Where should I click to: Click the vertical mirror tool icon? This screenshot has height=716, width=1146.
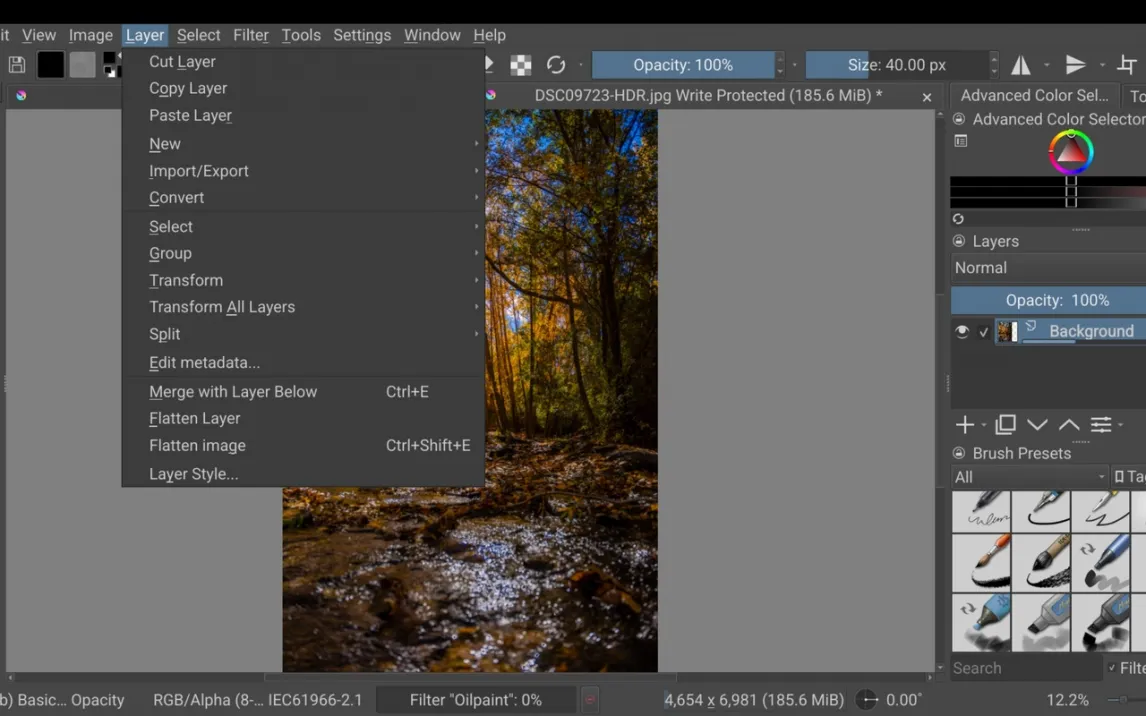1076,65
